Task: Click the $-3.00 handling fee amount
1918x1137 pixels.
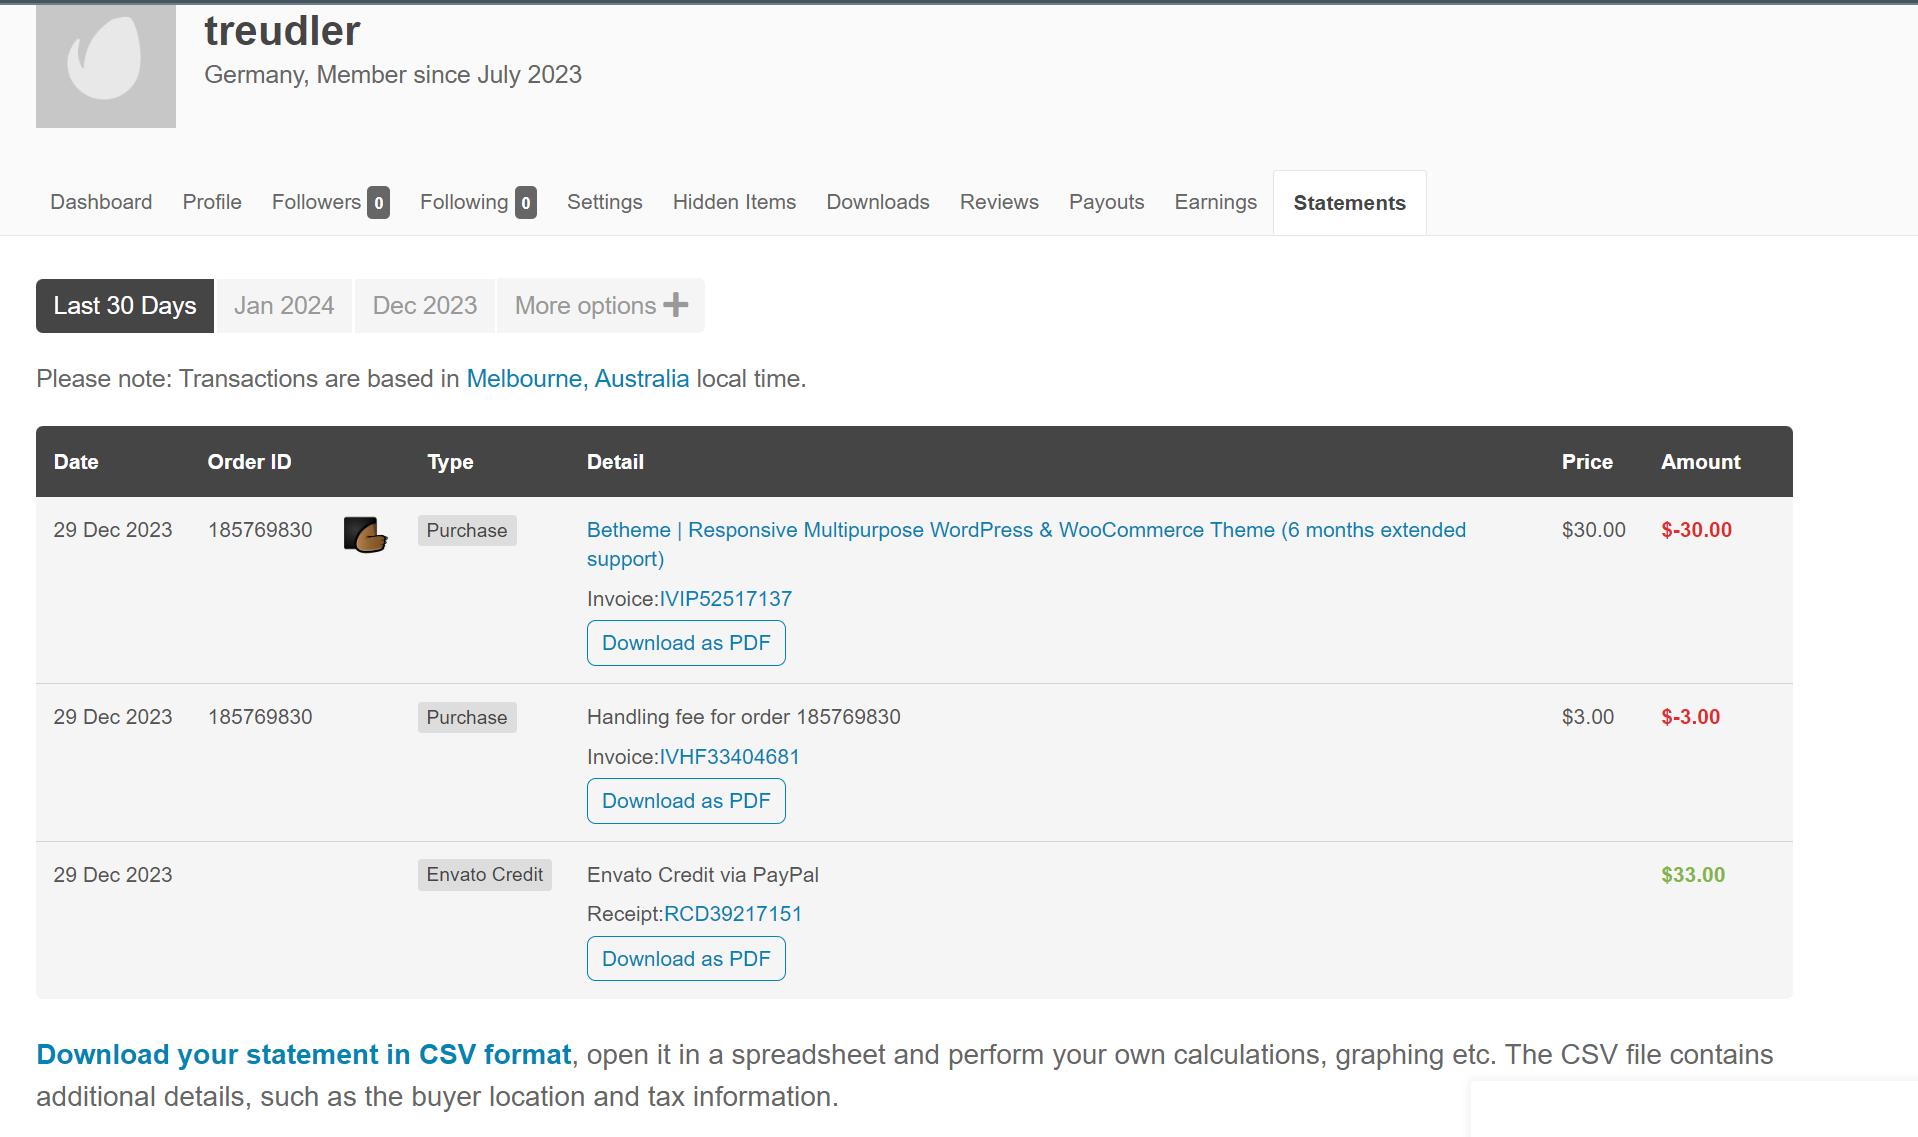Action: click(1690, 717)
